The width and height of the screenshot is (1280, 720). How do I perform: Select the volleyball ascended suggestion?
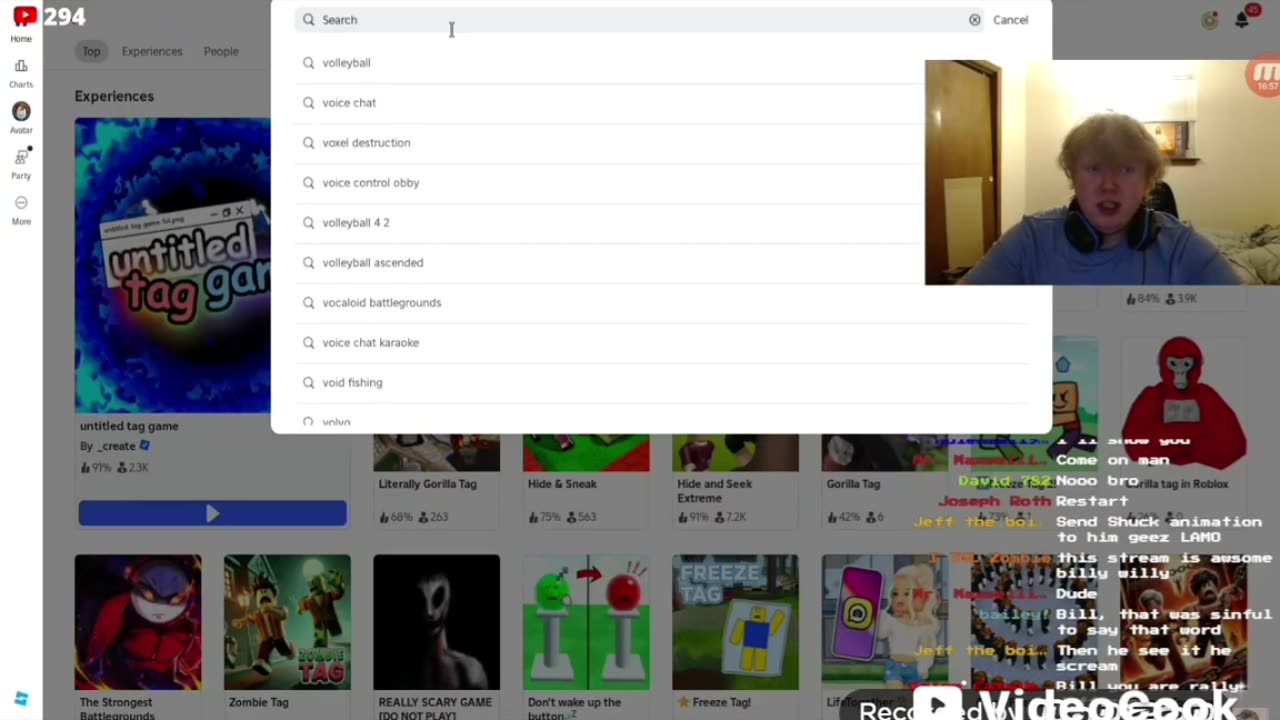tap(661, 263)
